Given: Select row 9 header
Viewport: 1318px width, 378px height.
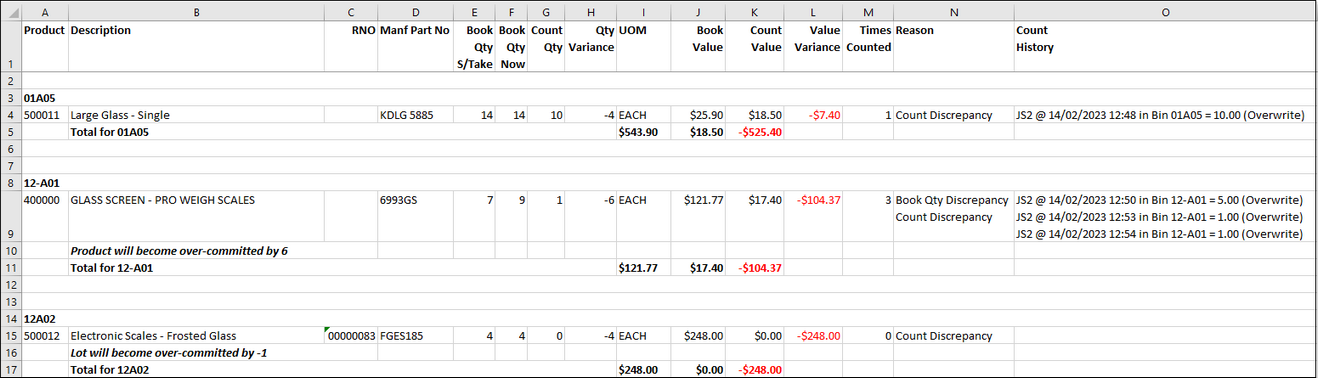Looking at the screenshot, I should click(11, 217).
